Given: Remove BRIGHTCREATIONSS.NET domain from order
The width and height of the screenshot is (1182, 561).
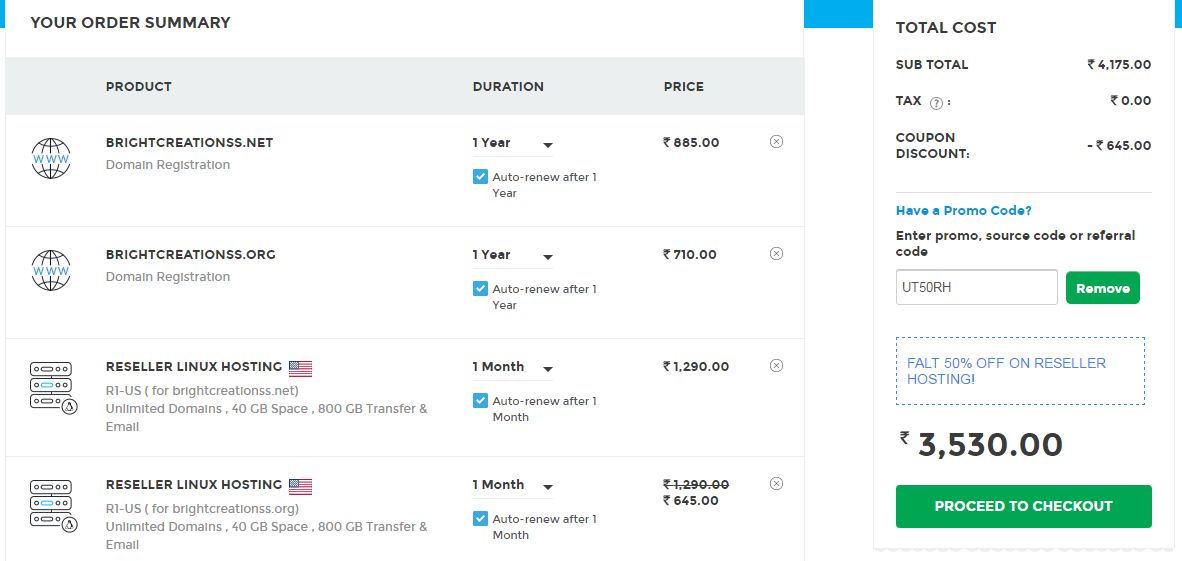Looking at the screenshot, I should 776,142.
